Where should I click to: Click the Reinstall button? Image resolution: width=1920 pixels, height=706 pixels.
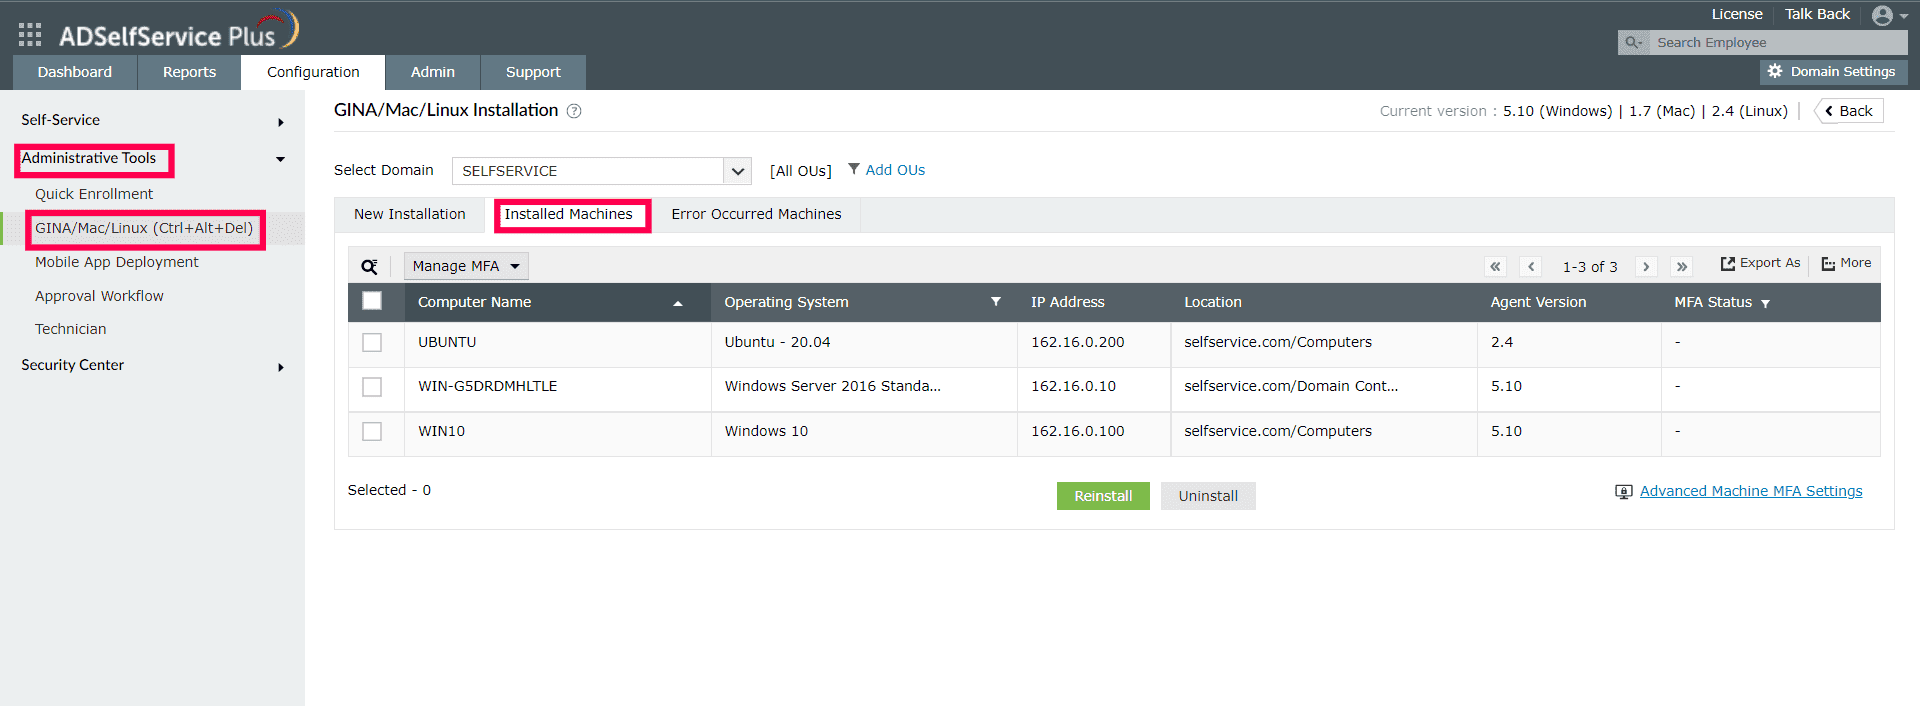(x=1103, y=496)
